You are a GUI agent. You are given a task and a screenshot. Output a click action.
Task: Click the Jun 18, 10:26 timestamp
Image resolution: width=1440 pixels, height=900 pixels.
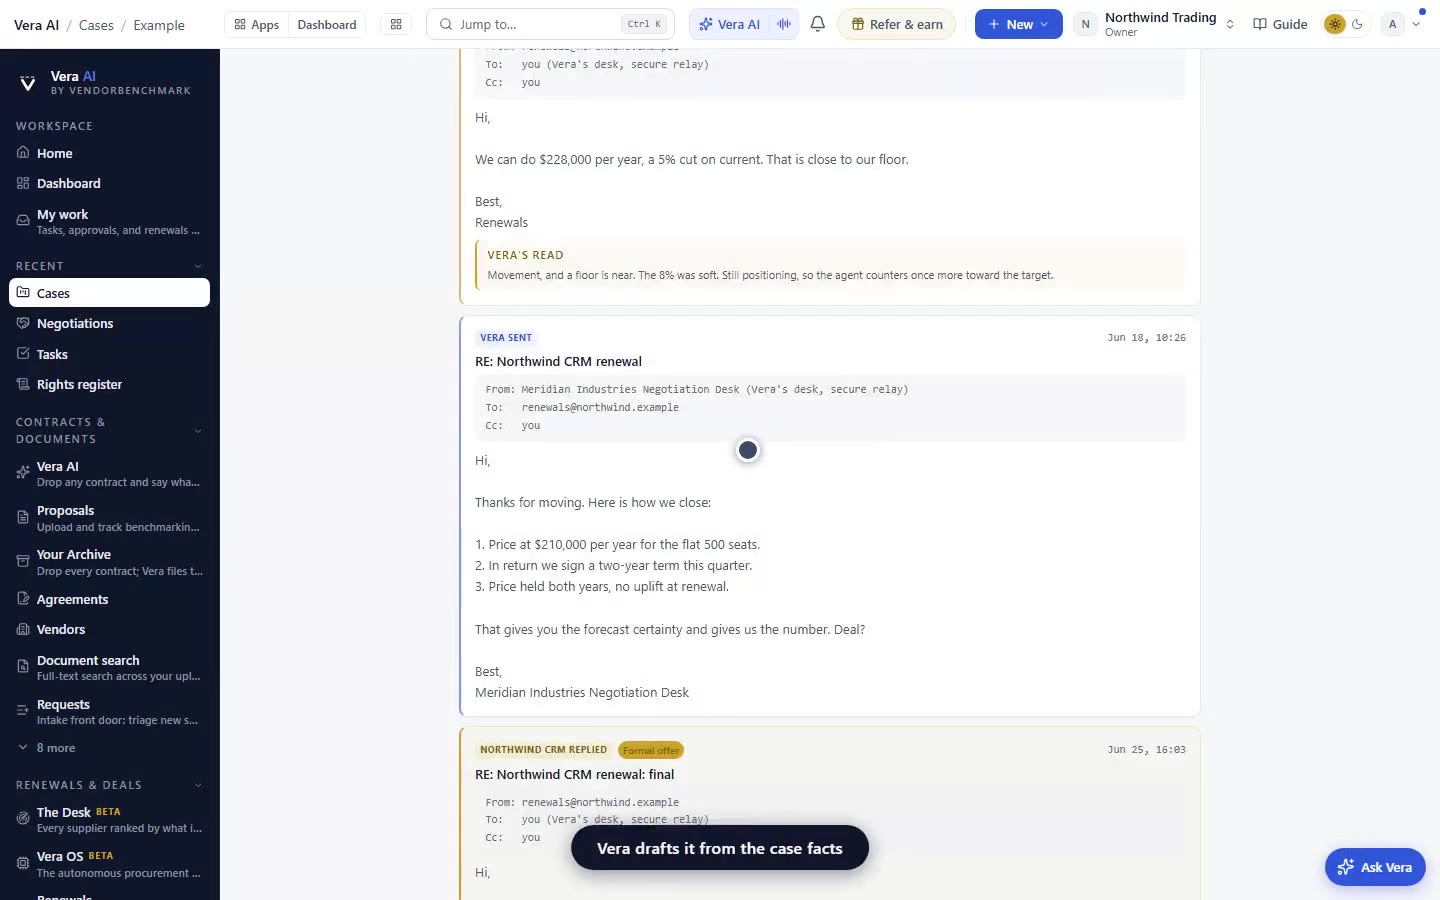1146,338
